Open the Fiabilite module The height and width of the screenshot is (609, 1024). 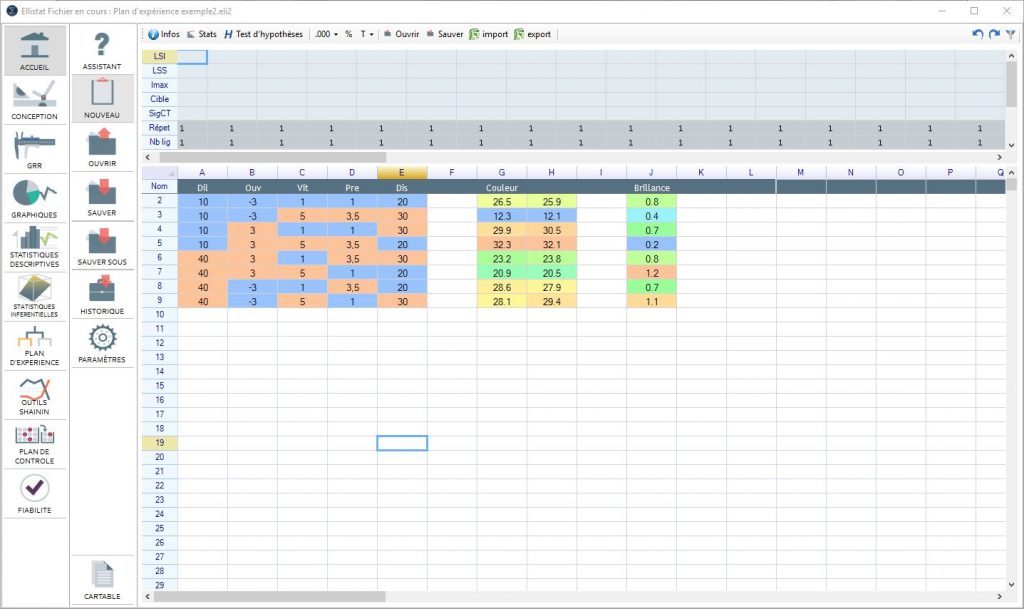click(x=35, y=494)
